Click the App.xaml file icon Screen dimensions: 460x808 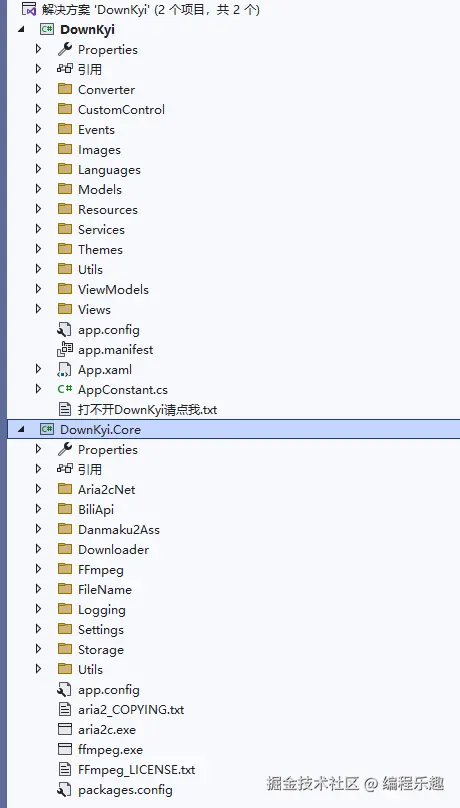[64, 369]
